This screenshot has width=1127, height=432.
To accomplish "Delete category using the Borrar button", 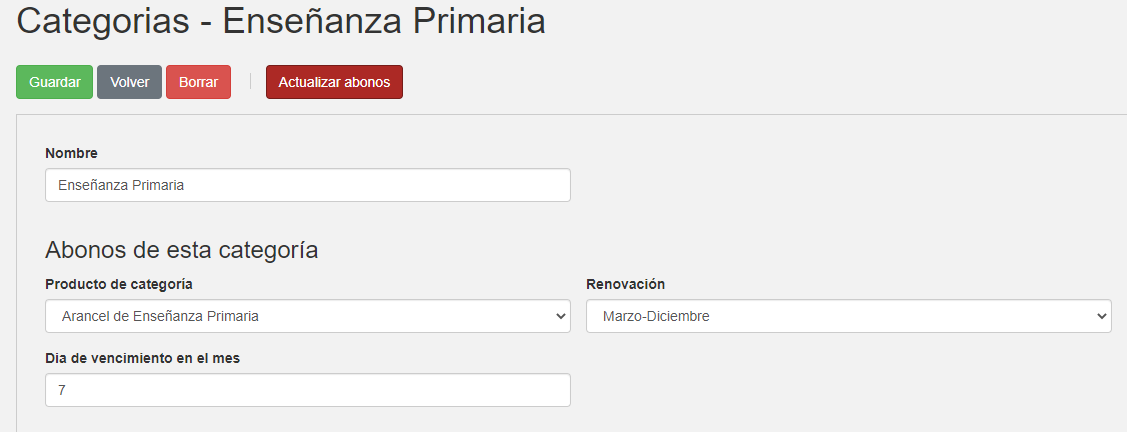I will click(x=198, y=82).
